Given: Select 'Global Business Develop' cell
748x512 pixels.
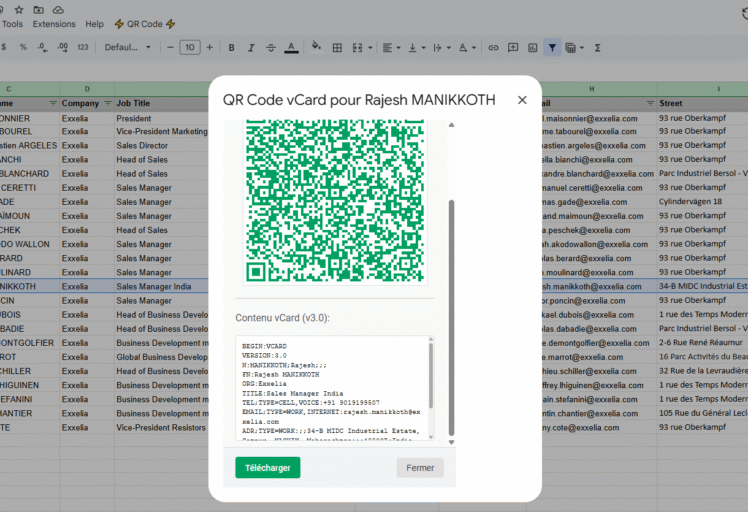Looking at the screenshot, I should [162, 357].
